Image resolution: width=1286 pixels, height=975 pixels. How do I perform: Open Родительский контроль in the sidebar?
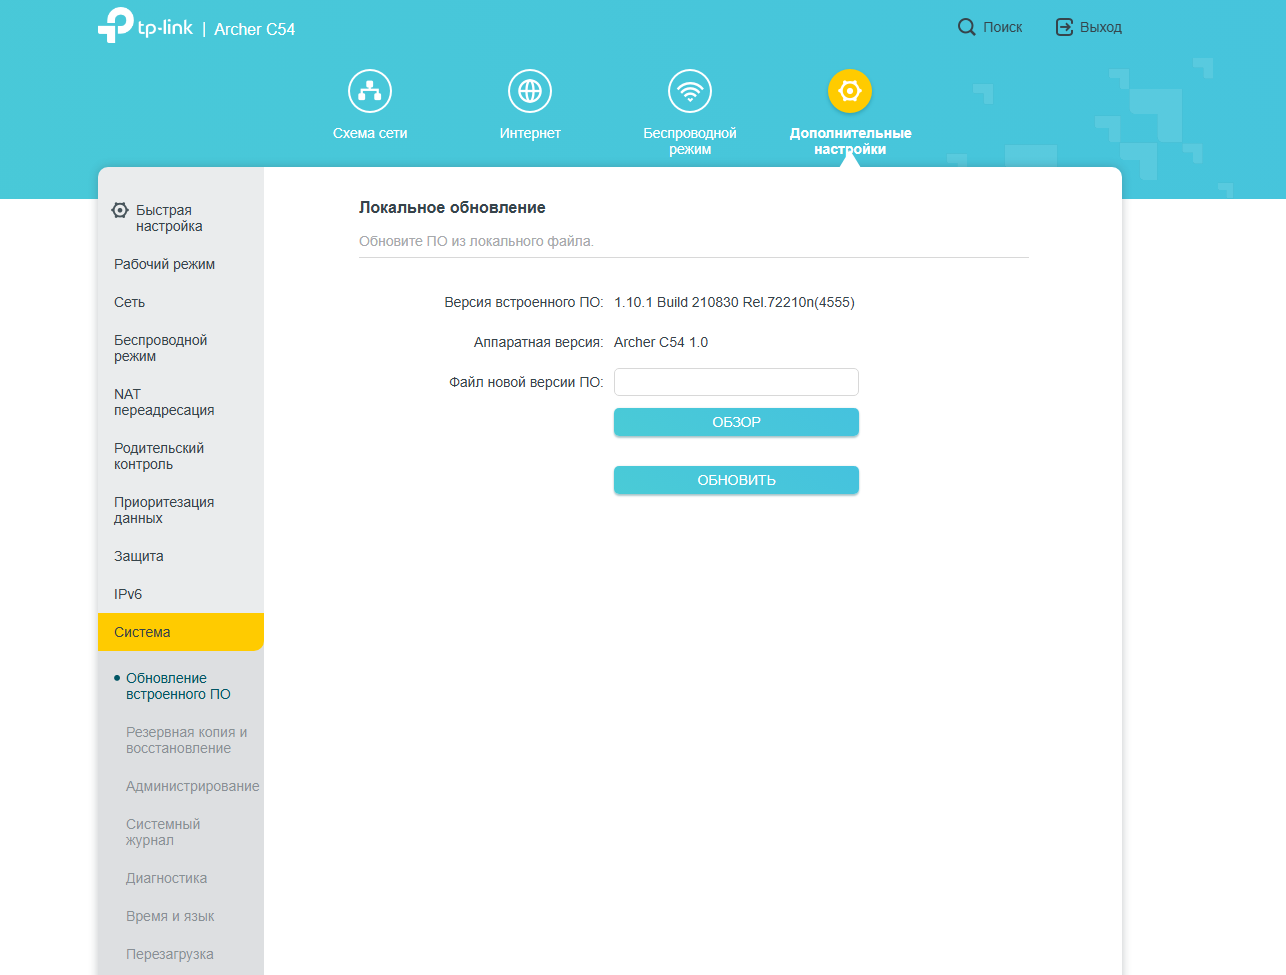(x=159, y=456)
